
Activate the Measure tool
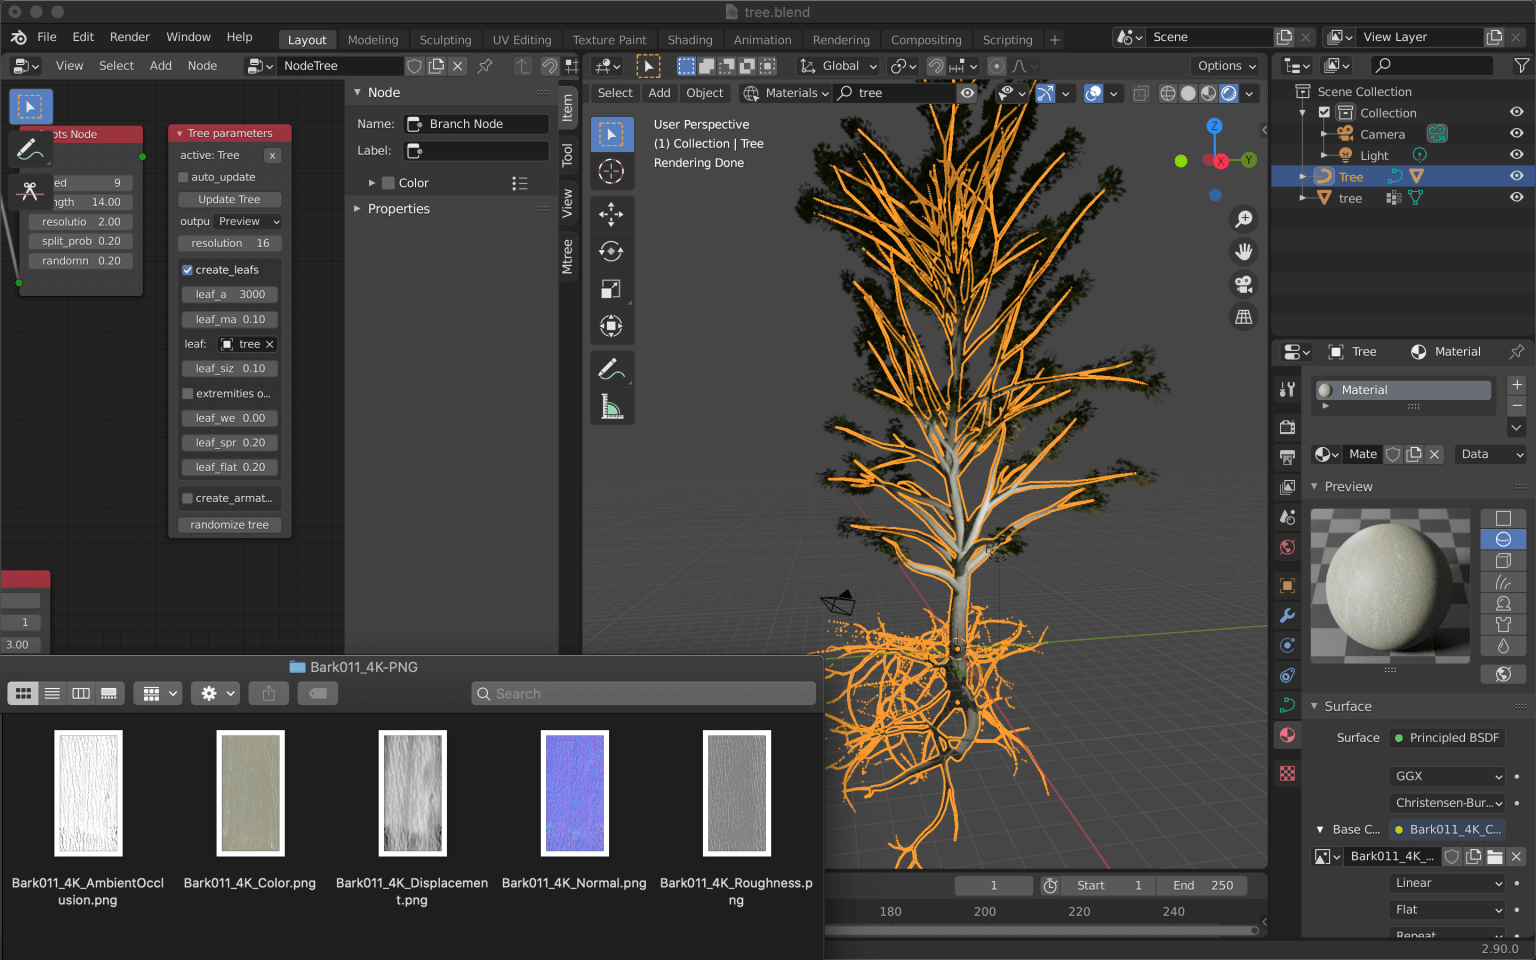[x=612, y=406]
